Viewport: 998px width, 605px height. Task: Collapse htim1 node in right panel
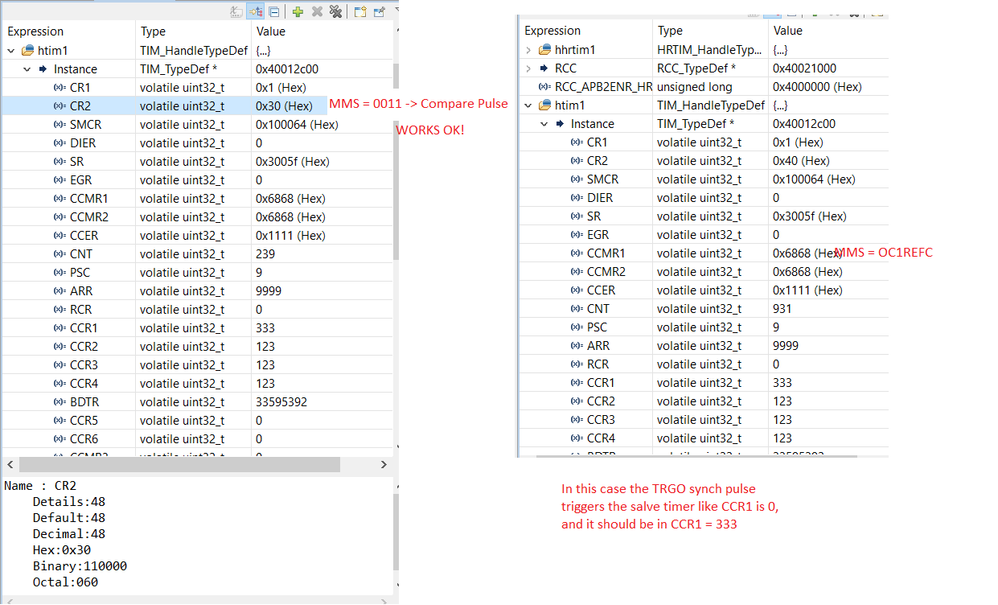[528, 105]
